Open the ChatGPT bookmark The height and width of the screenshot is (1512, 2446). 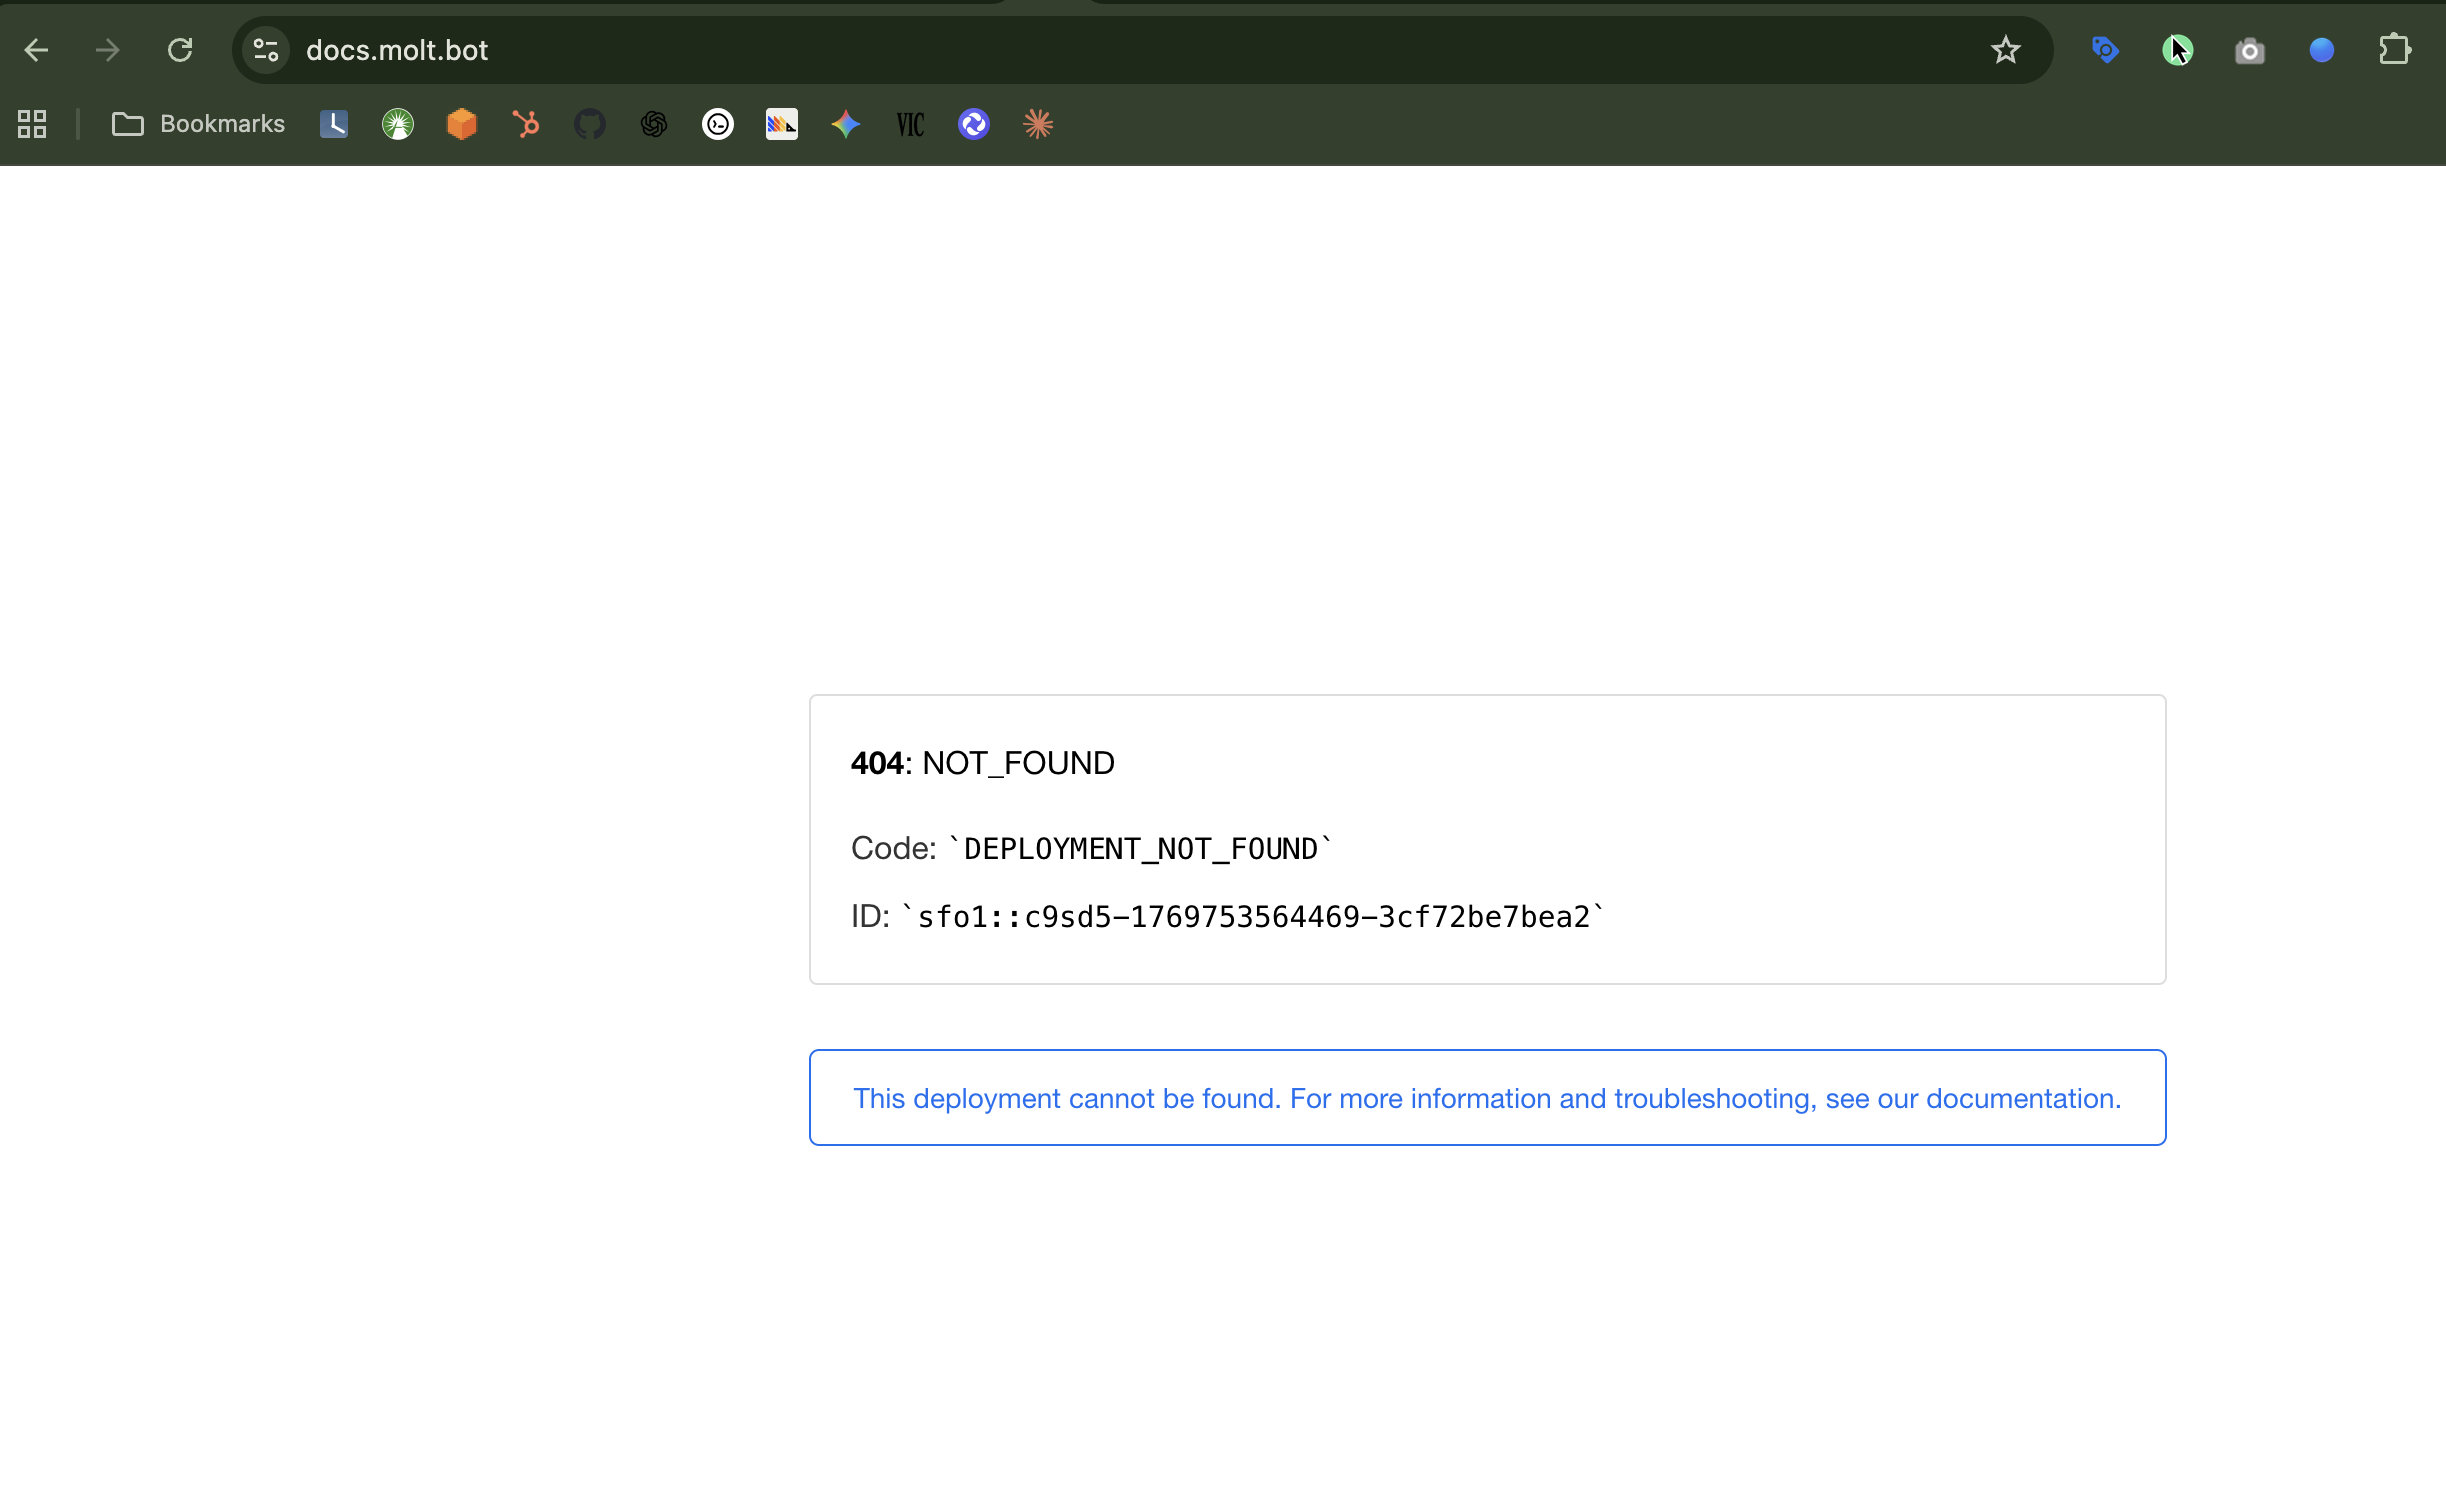coord(654,124)
